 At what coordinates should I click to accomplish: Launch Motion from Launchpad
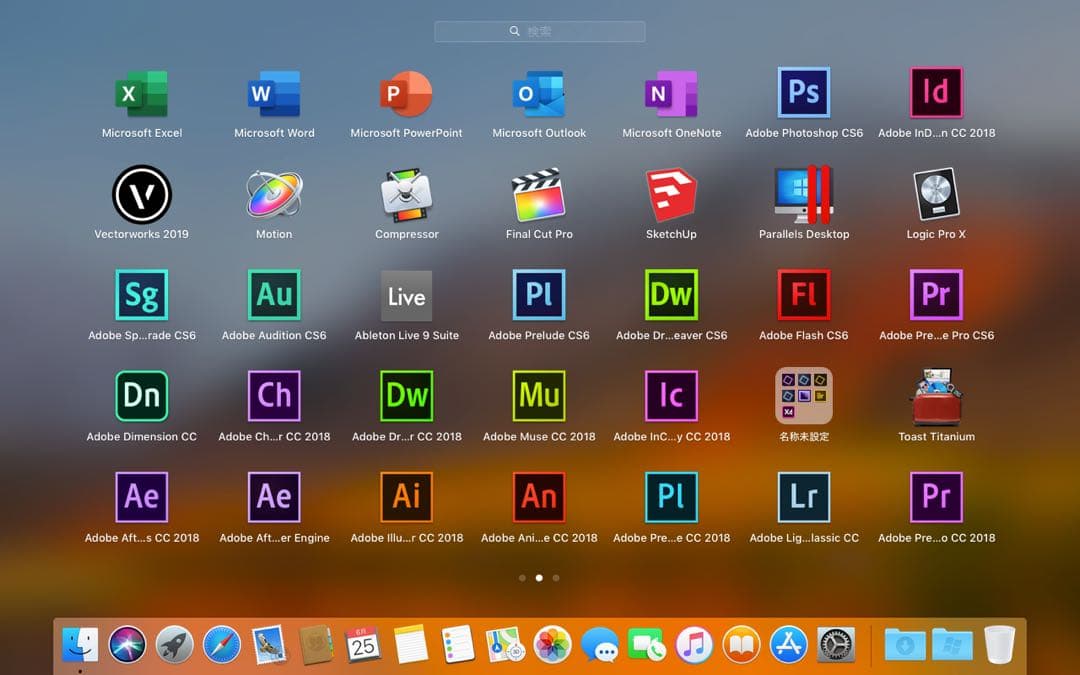274,194
